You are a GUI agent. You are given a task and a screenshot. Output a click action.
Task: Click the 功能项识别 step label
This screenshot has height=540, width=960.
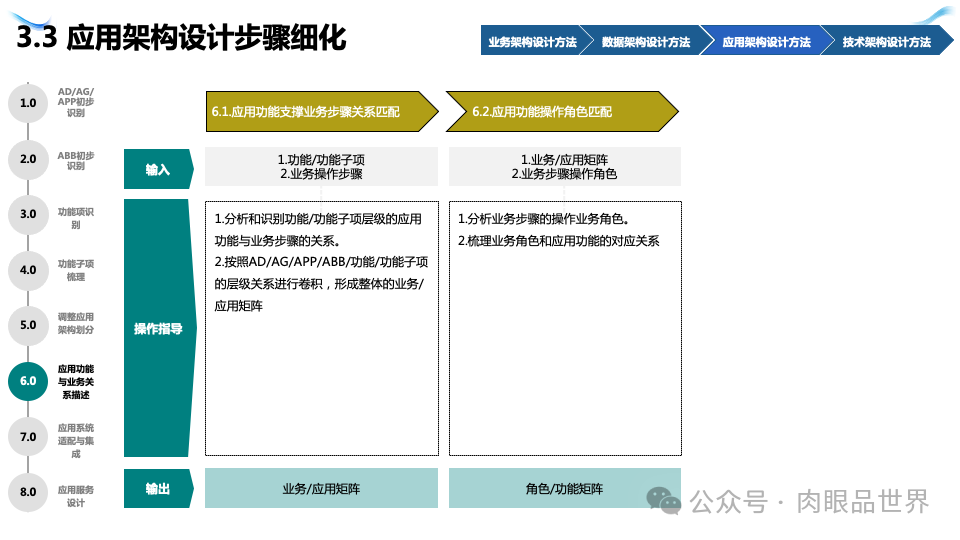(76, 218)
